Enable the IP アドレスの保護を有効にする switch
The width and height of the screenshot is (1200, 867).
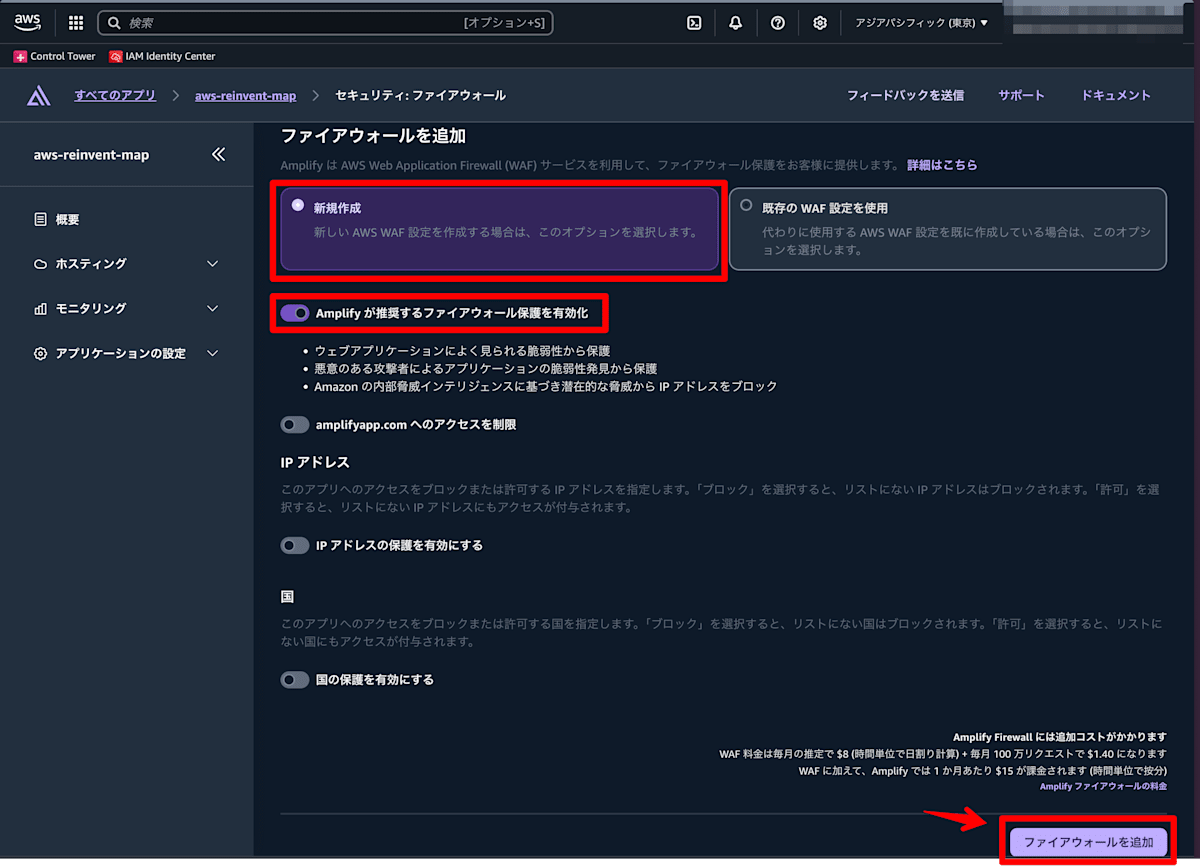[x=295, y=546]
